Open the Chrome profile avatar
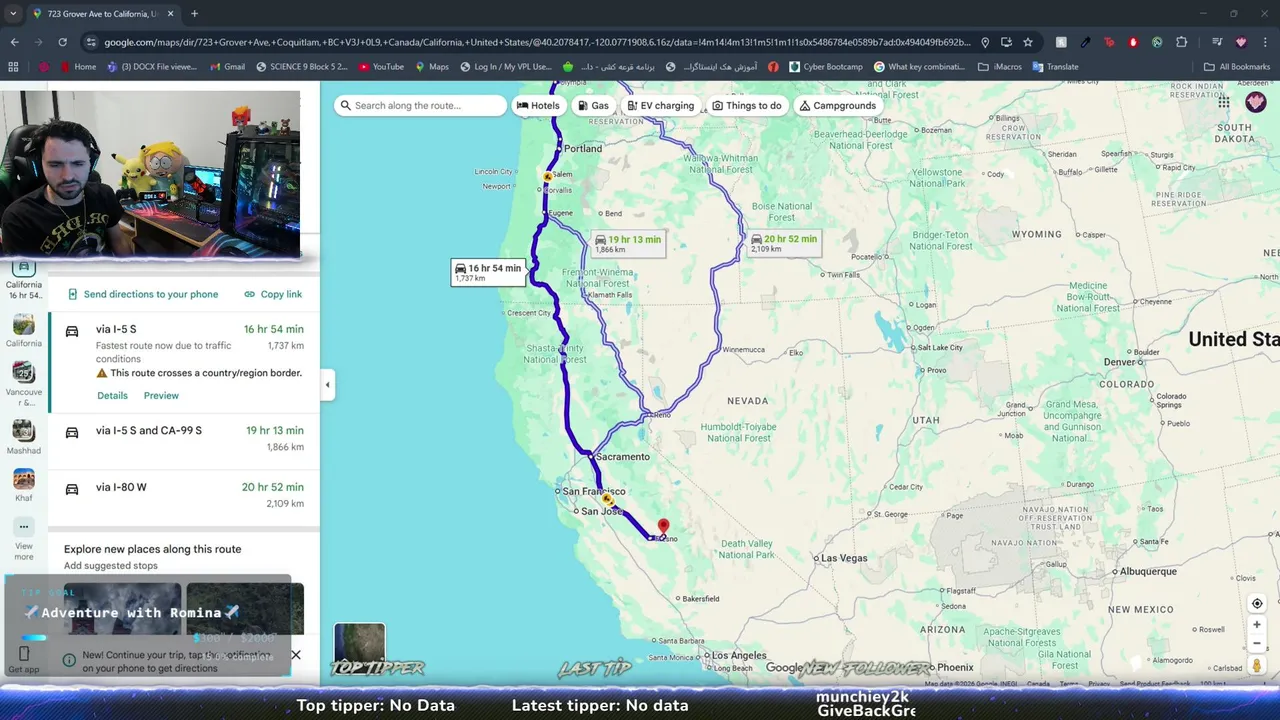1280x720 pixels. (x=1241, y=42)
